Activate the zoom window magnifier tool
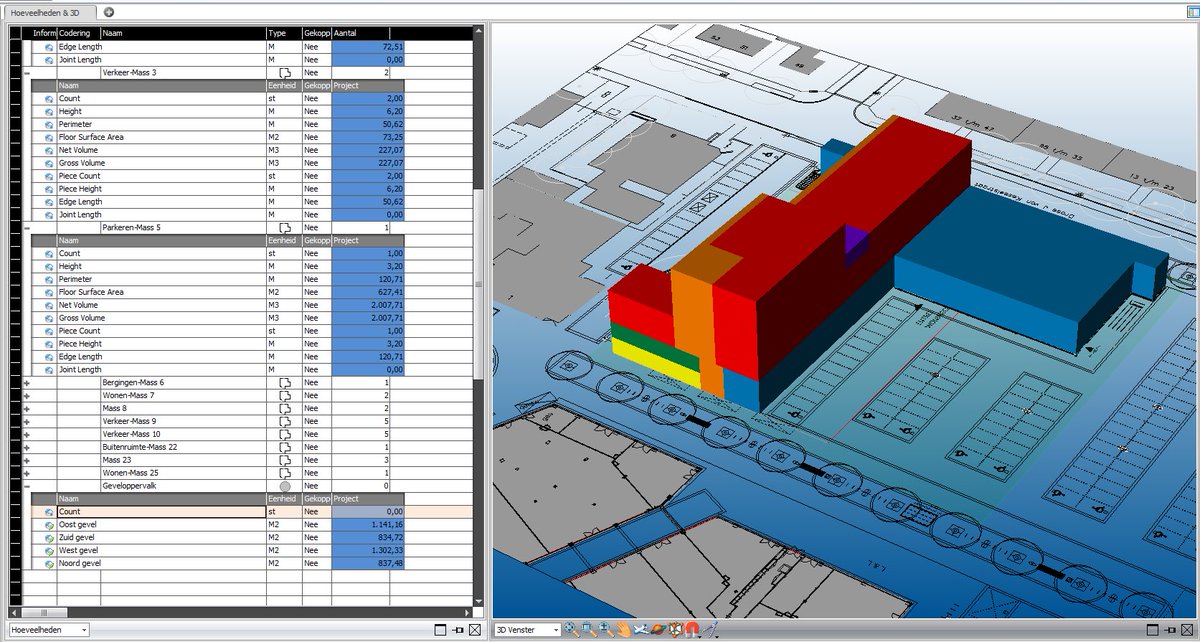 pos(589,629)
